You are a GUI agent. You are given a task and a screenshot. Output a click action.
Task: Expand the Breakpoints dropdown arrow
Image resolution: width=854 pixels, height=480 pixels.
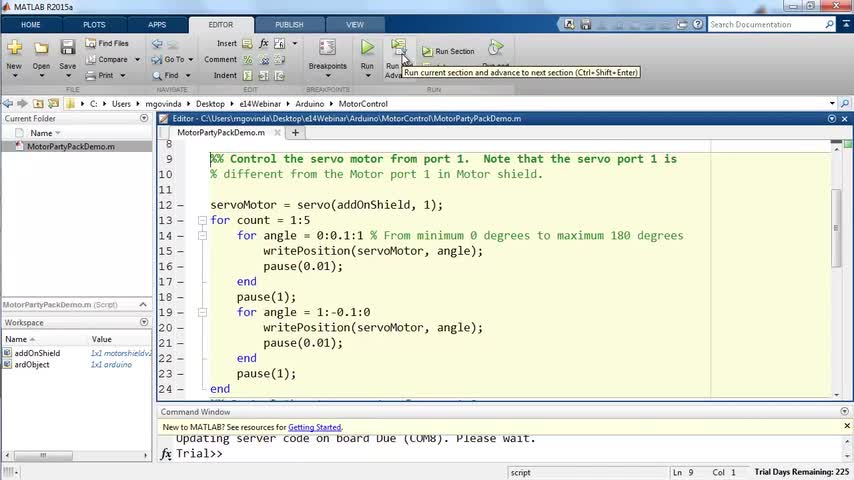click(327, 76)
